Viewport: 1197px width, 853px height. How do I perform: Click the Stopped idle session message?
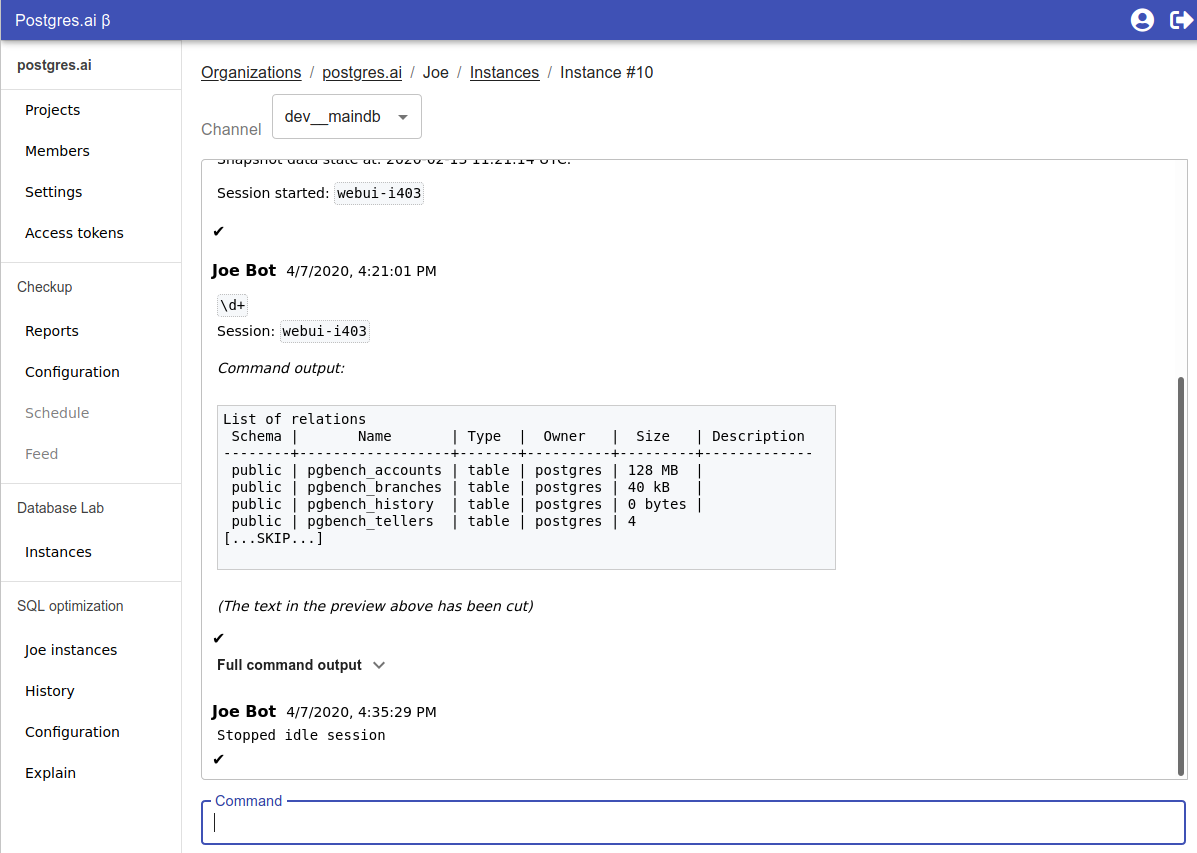tap(301, 735)
